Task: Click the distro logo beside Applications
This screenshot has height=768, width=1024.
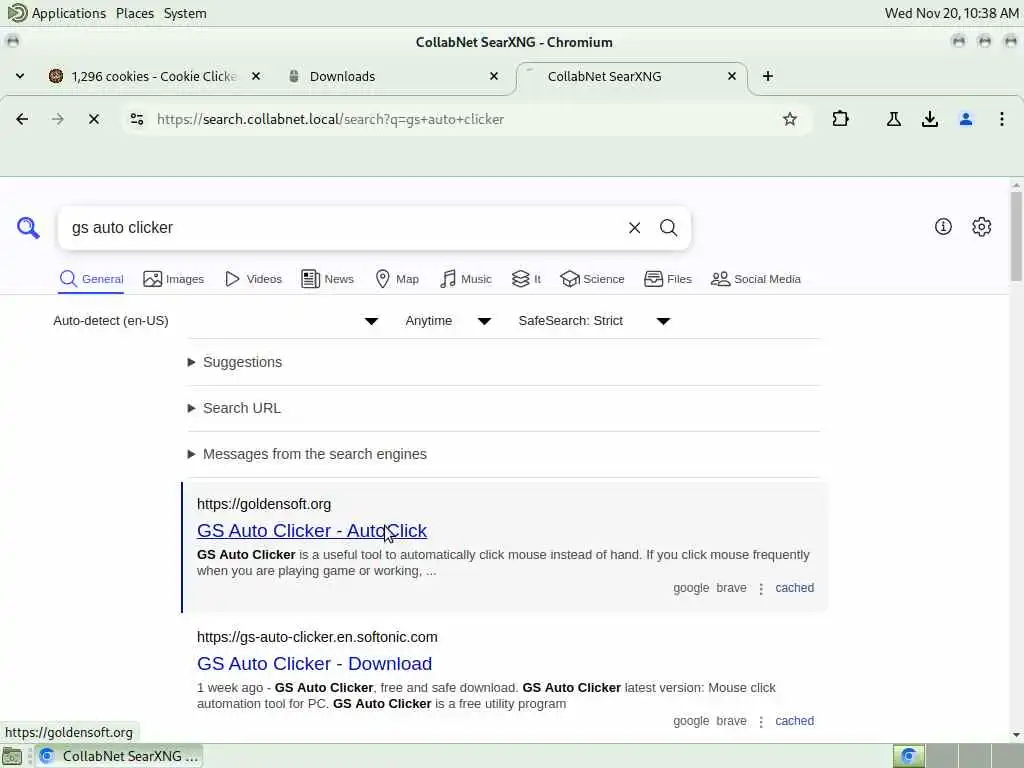Action: pyautogui.click(x=16, y=12)
